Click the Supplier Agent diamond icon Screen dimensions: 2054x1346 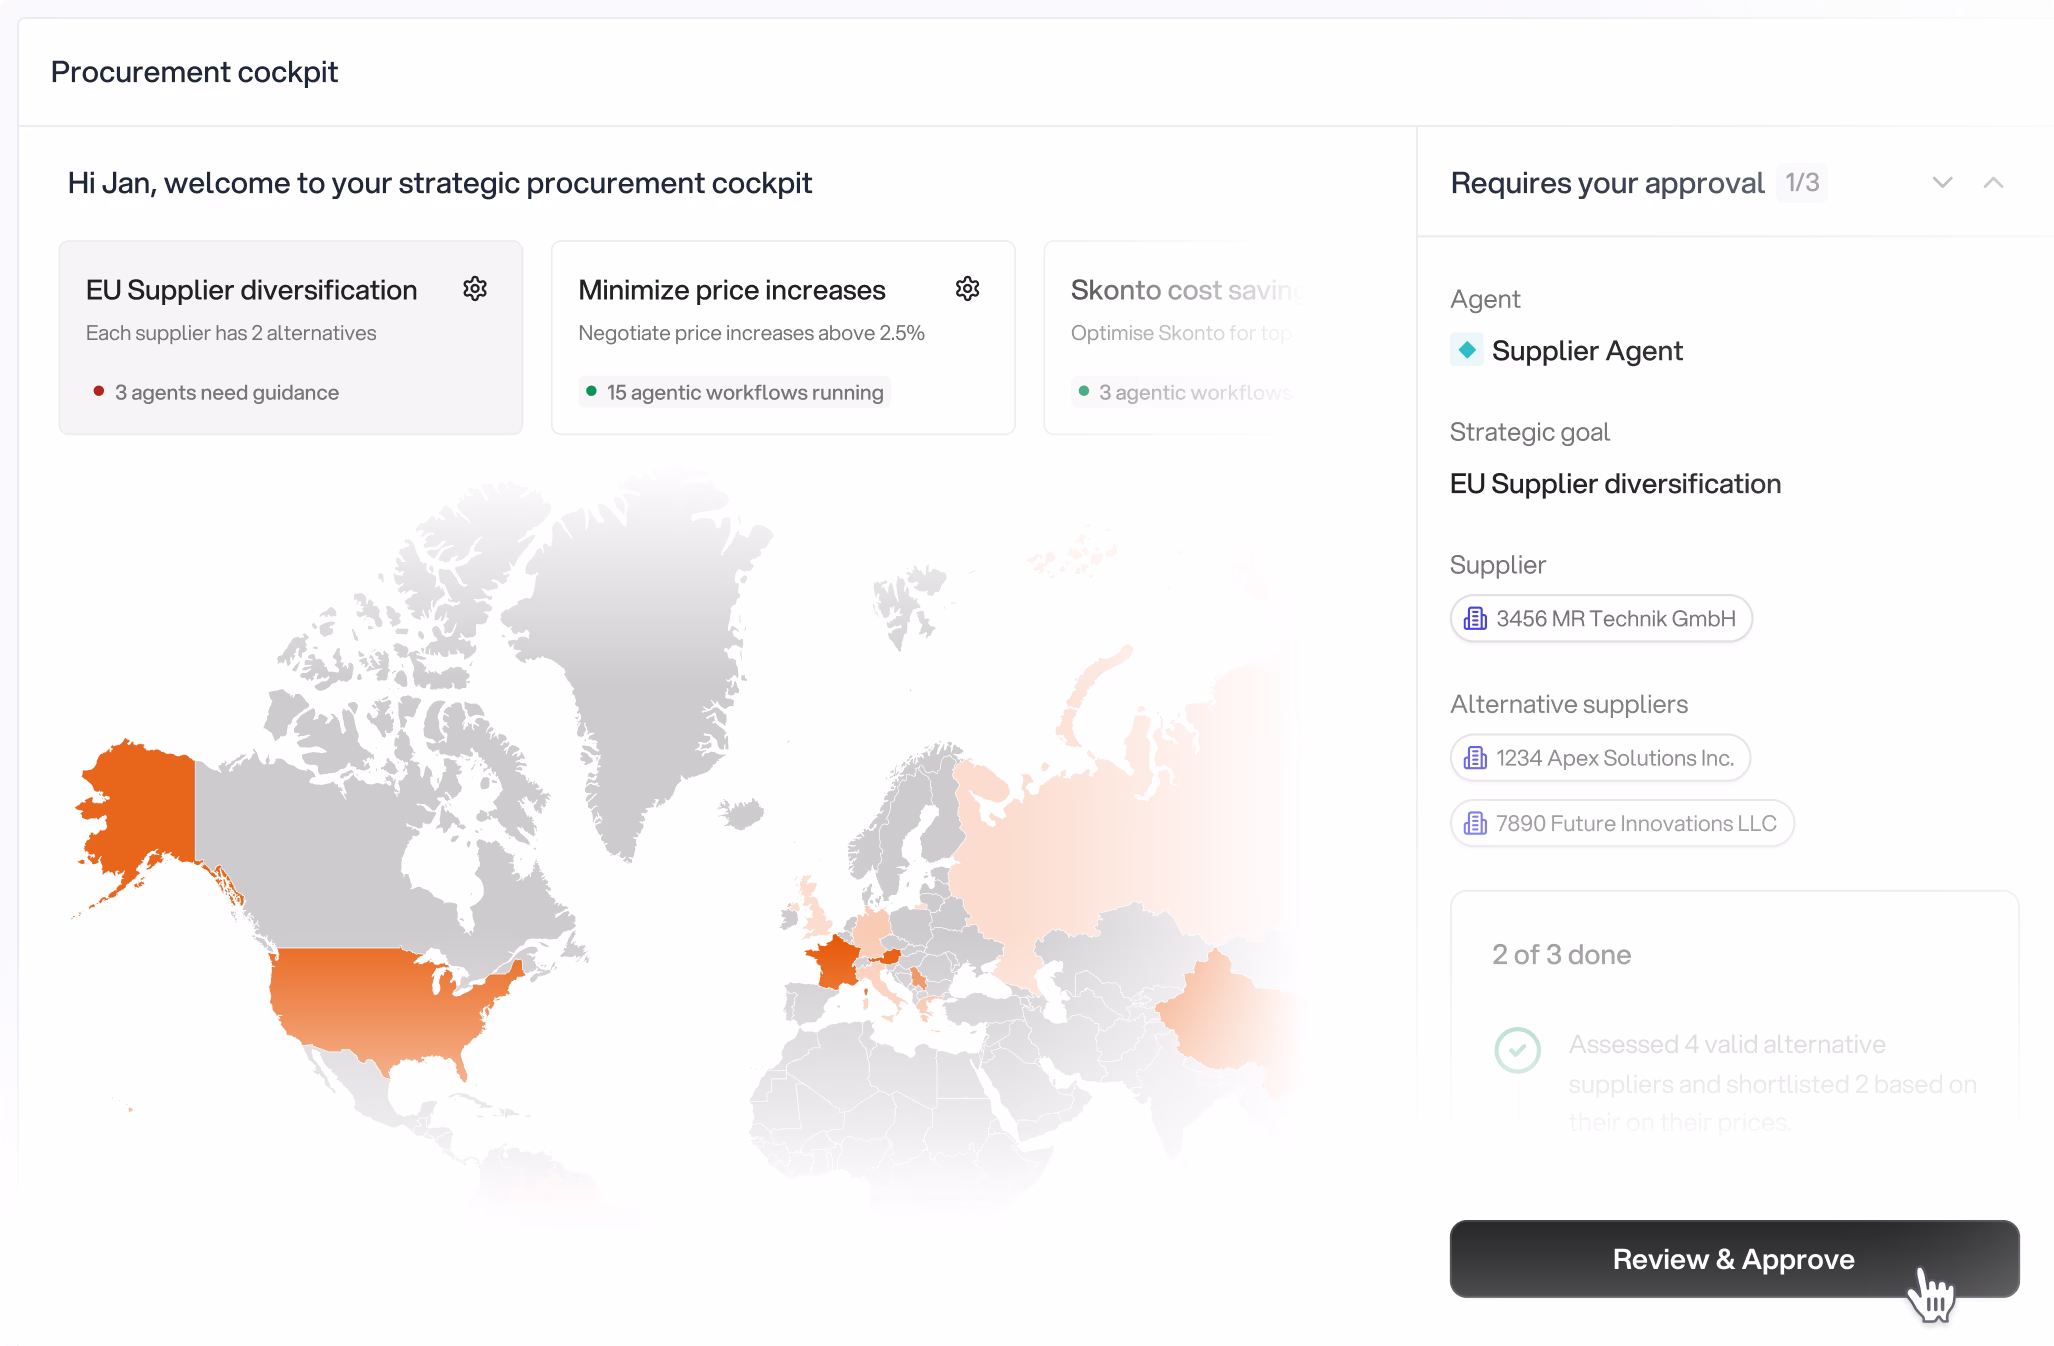pos(1467,350)
